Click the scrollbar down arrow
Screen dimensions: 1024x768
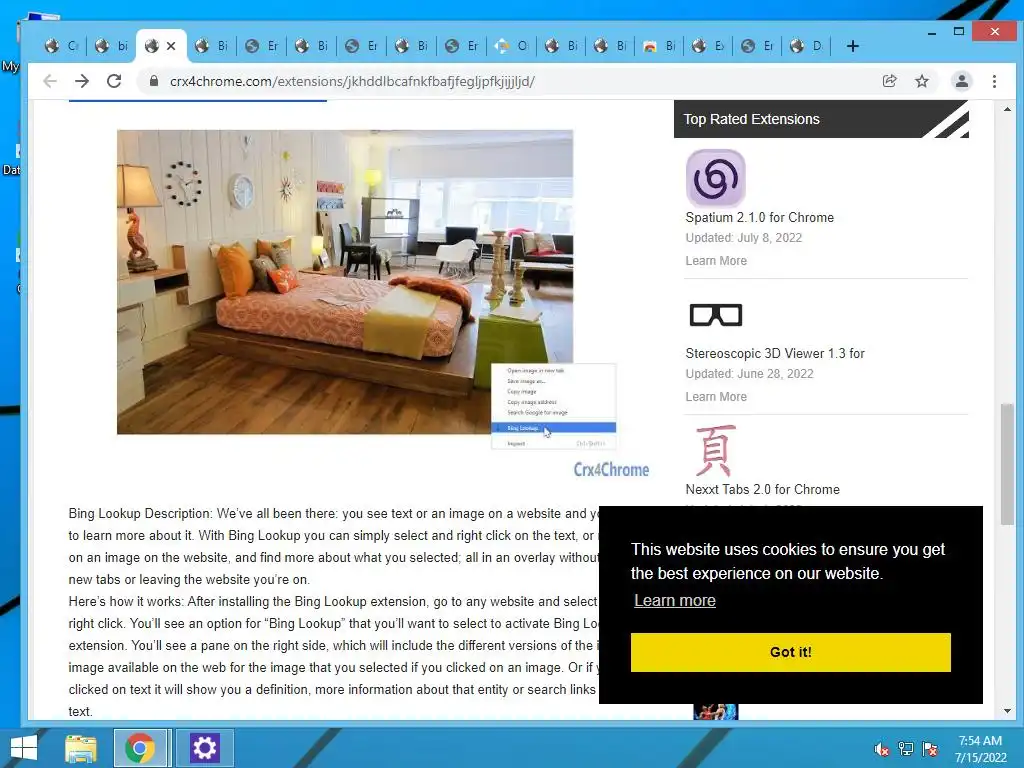click(x=1007, y=711)
